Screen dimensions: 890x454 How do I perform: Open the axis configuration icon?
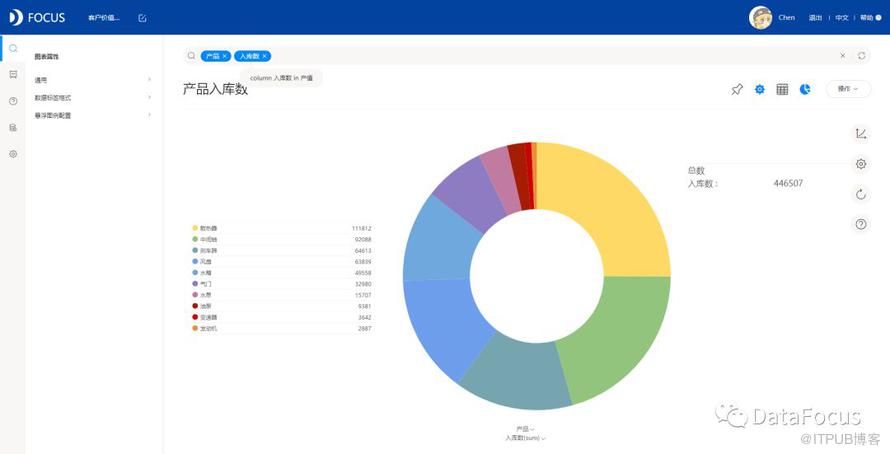[x=861, y=134]
